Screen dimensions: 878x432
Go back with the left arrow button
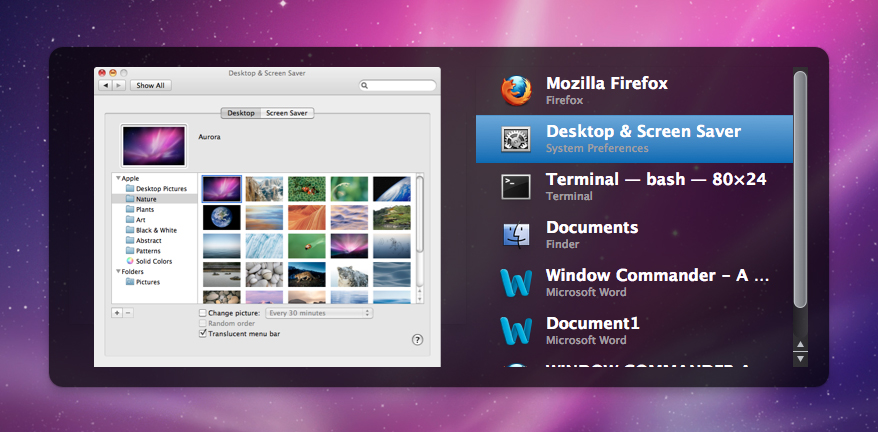coord(105,85)
